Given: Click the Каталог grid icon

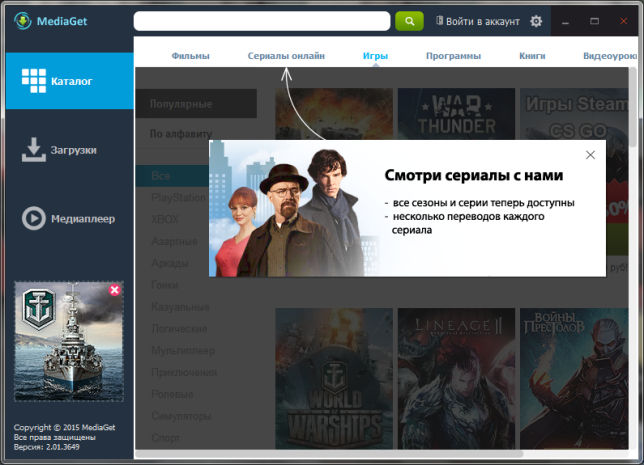Looking at the screenshot, I should [34, 81].
